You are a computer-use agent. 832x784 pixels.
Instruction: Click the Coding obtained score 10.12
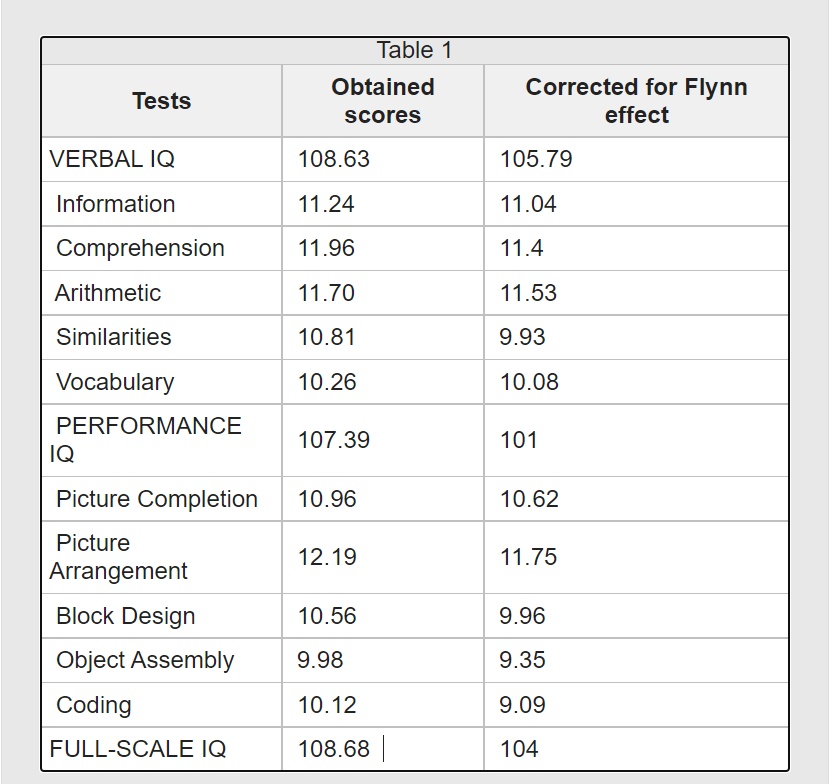tap(327, 705)
